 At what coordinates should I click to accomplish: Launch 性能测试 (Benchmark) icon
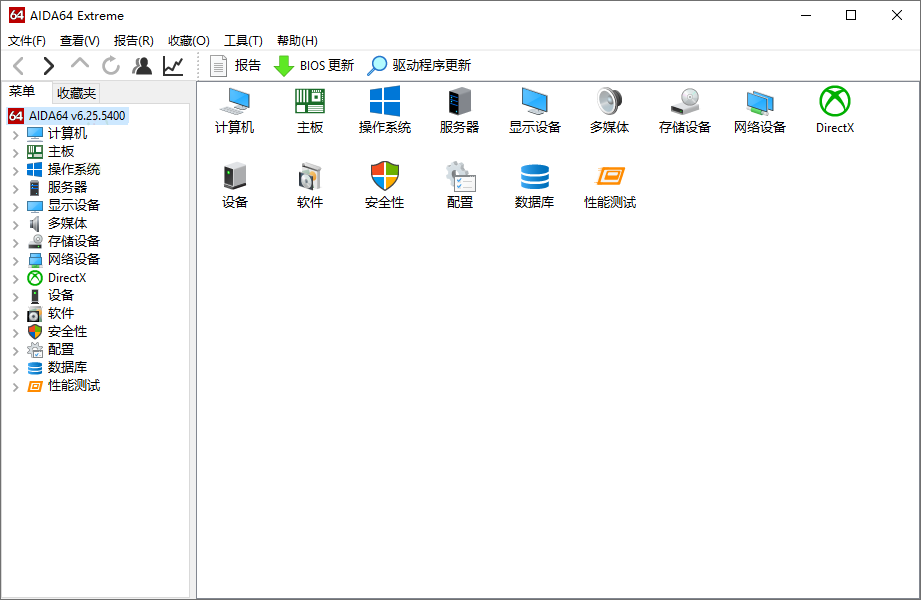pyautogui.click(x=609, y=185)
